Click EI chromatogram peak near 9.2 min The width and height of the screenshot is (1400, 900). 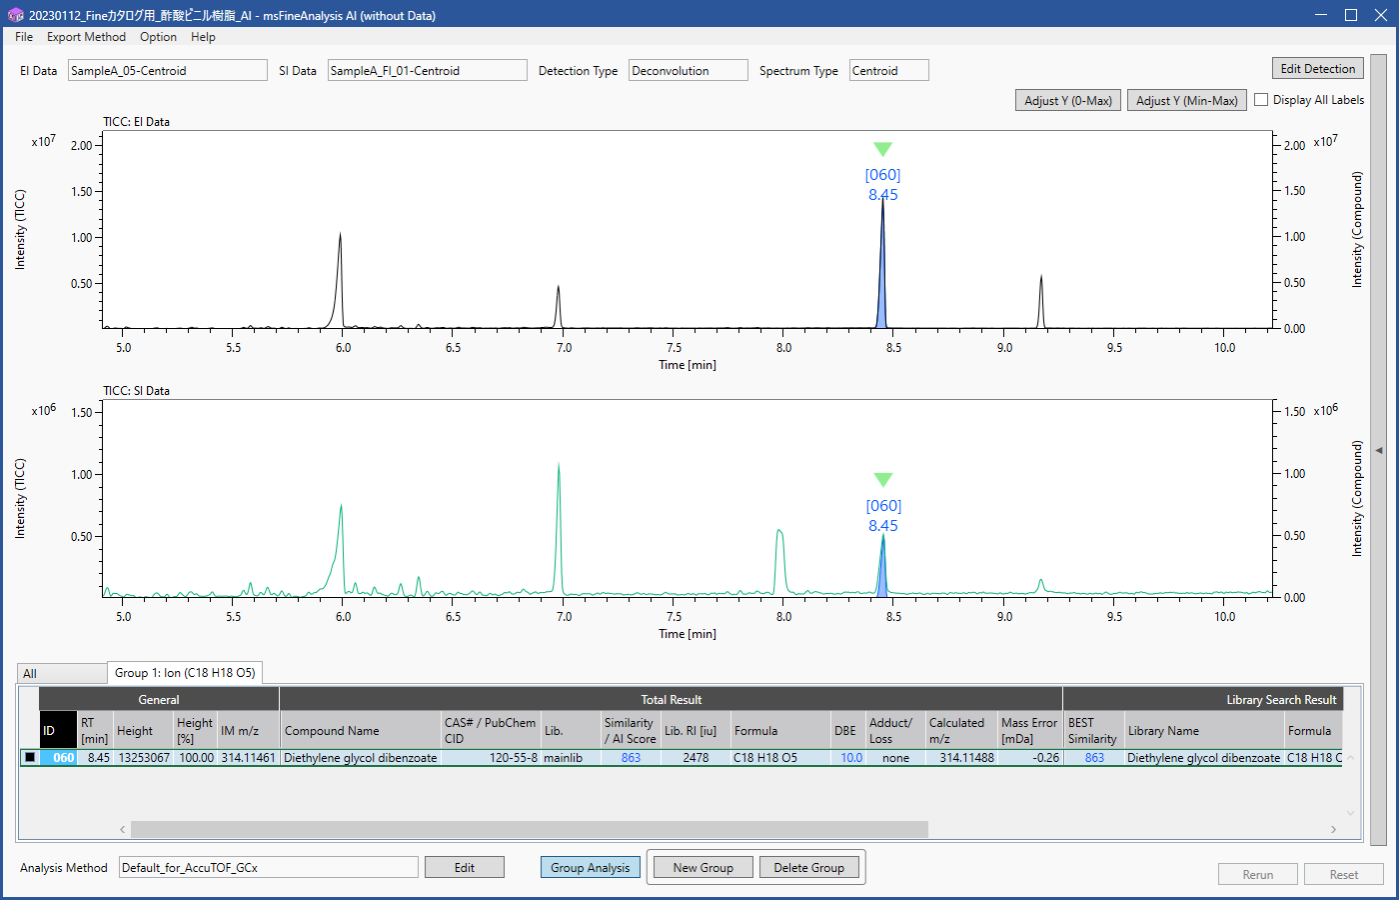(1041, 301)
